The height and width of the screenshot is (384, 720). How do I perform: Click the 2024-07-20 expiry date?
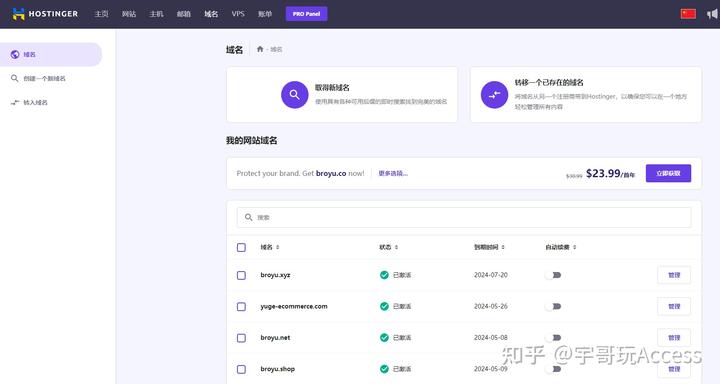(x=491, y=275)
